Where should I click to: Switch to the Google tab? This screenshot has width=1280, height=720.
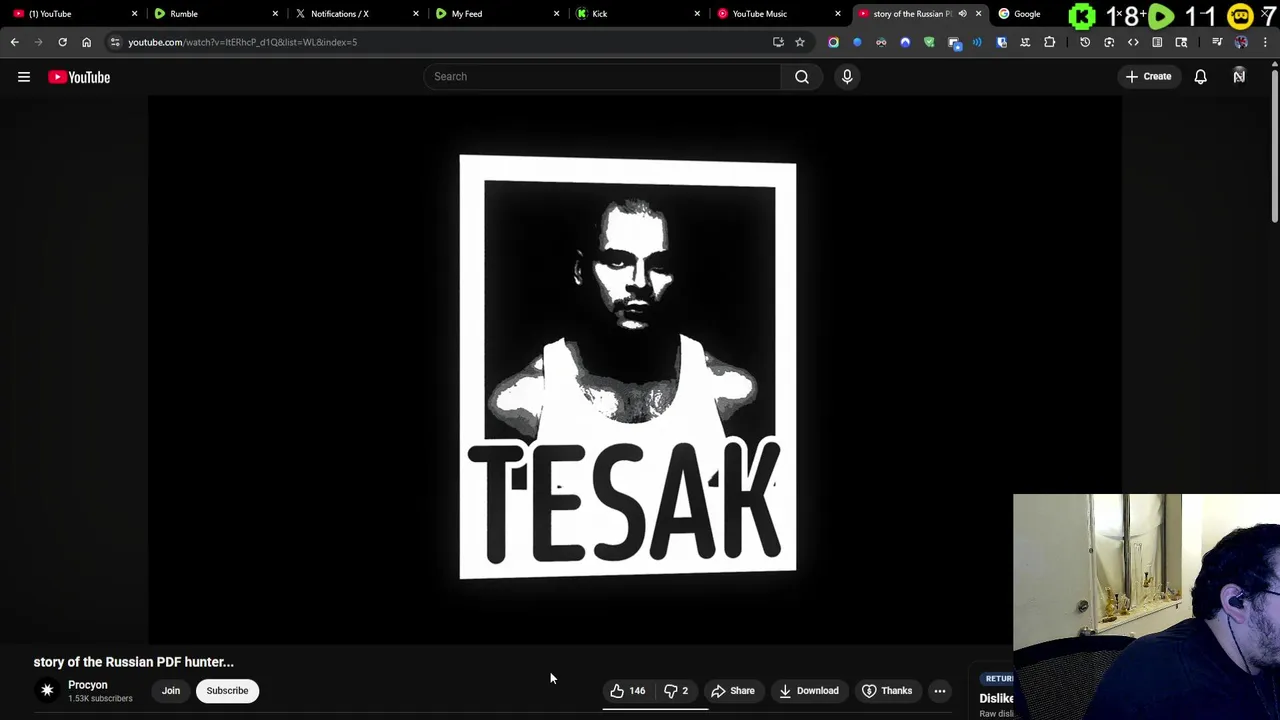1027,14
